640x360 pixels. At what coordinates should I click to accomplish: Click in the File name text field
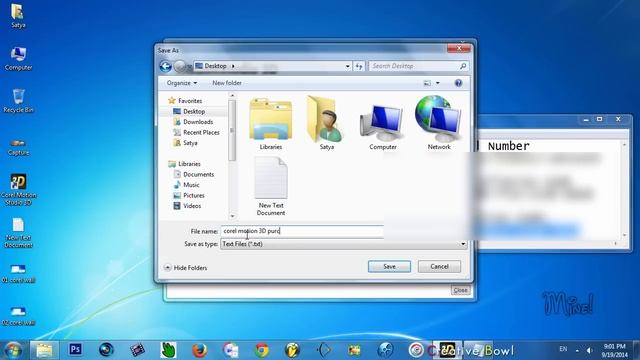(x=302, y=231)
